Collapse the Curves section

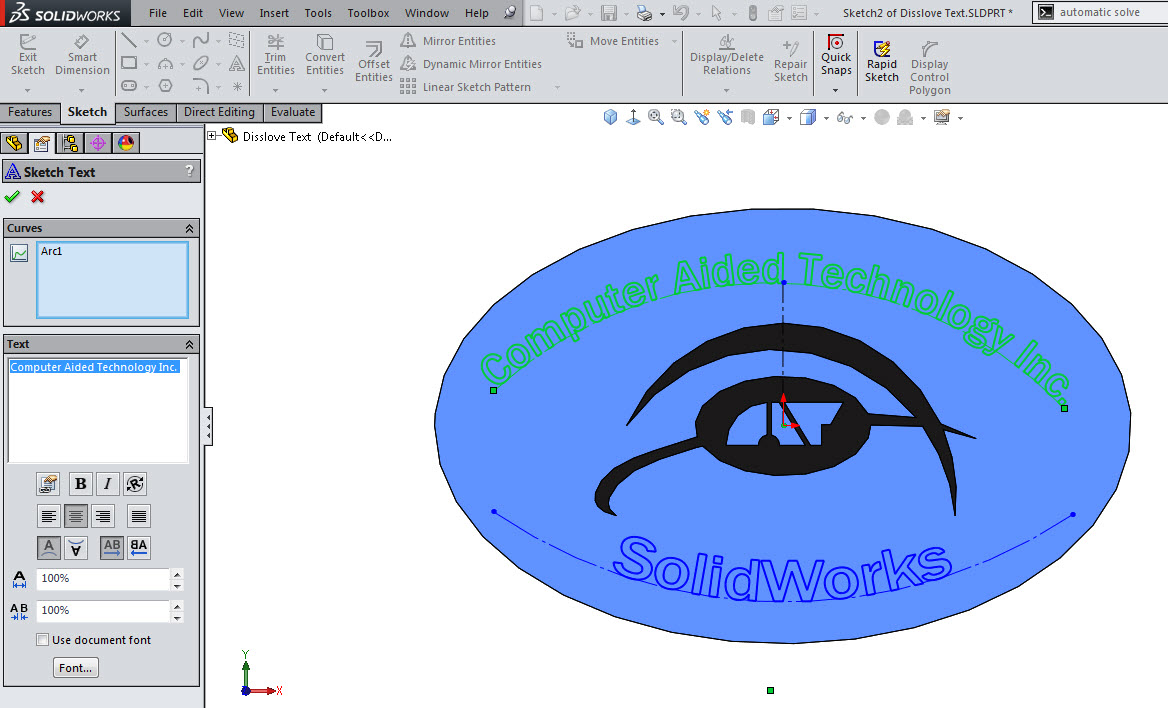coord(189,228)
